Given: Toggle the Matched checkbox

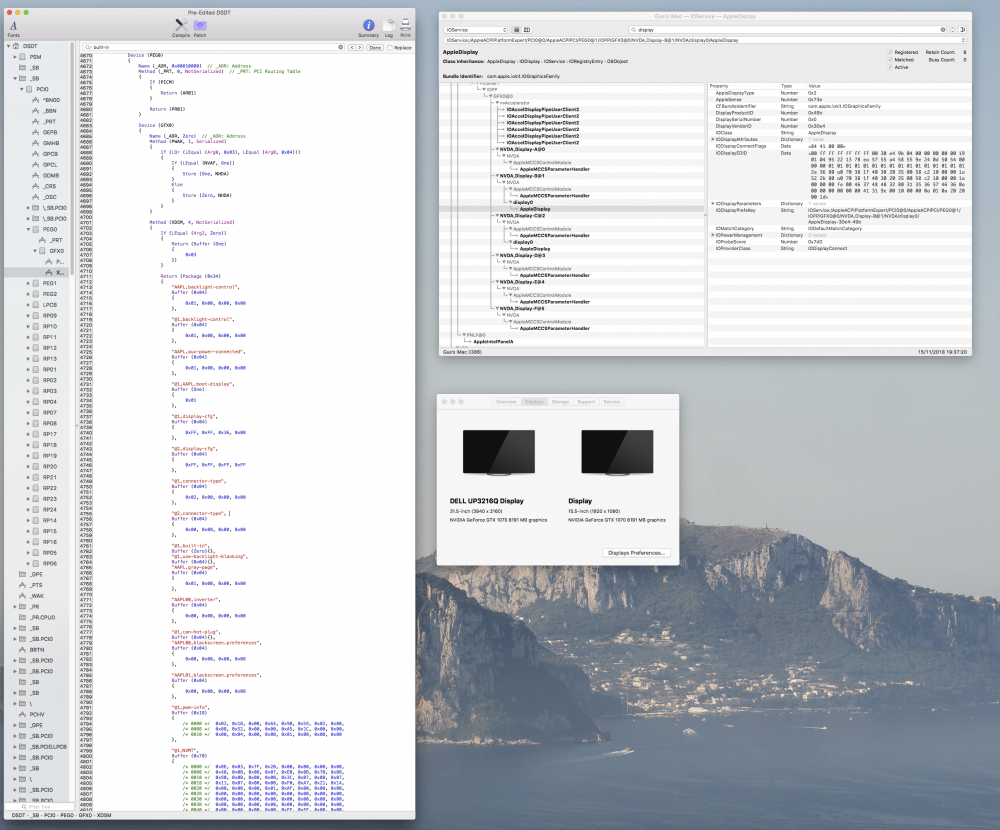Looking at the screenshot, I should (x=890, y=60).
